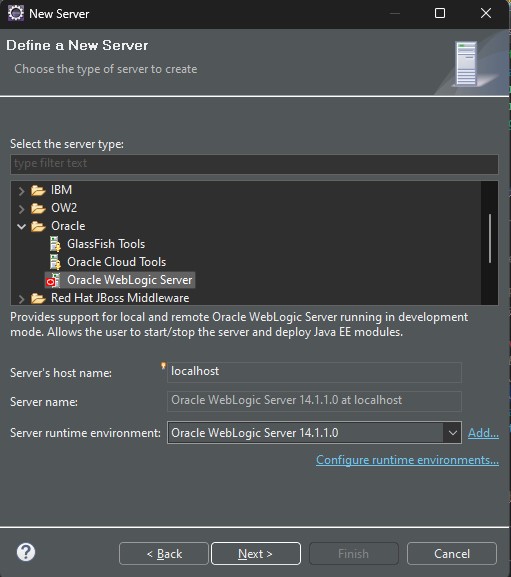Select the OW2 tree entry
The width and height of the screenshot is (511, 577).
coord(64,208)
